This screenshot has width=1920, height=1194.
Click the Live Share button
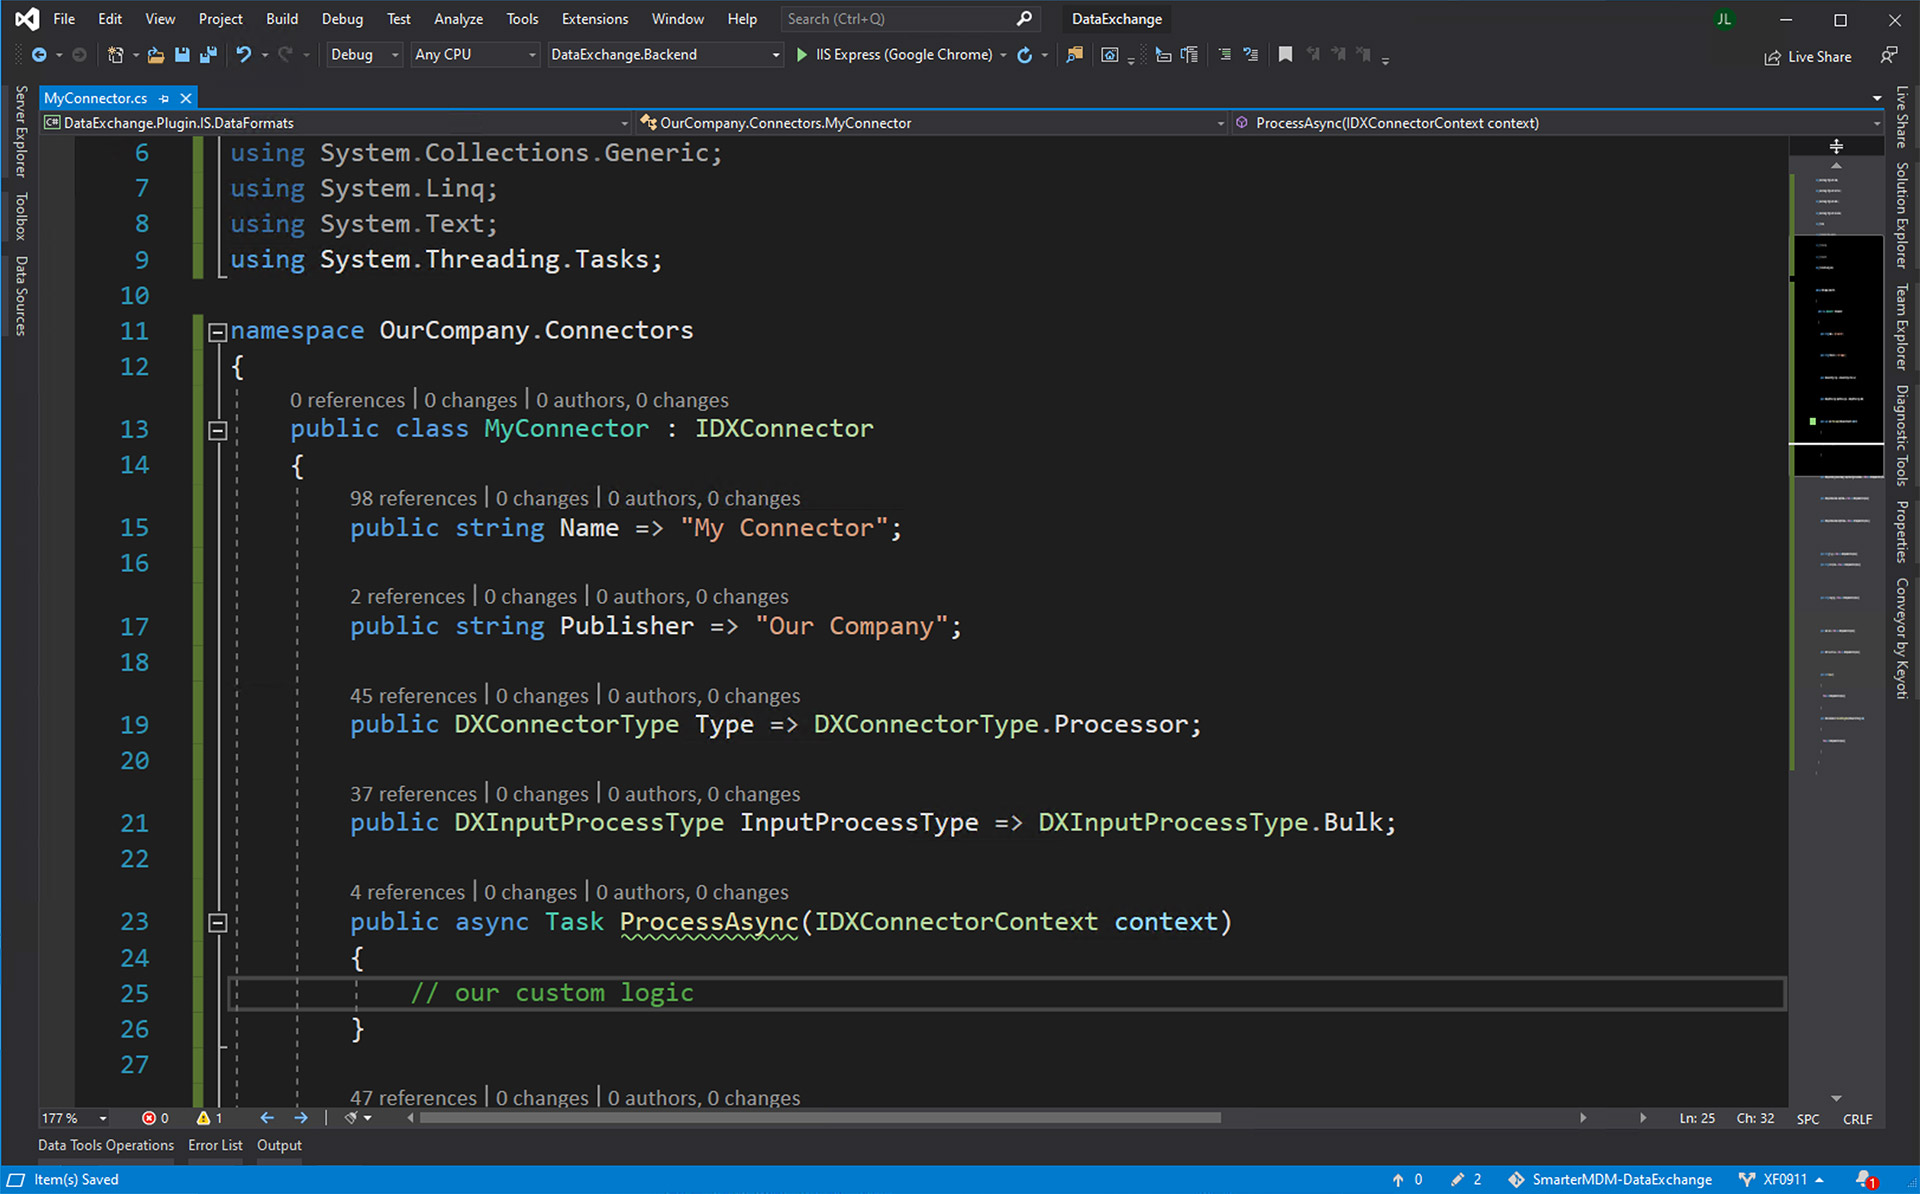(x=1807, y=57)
